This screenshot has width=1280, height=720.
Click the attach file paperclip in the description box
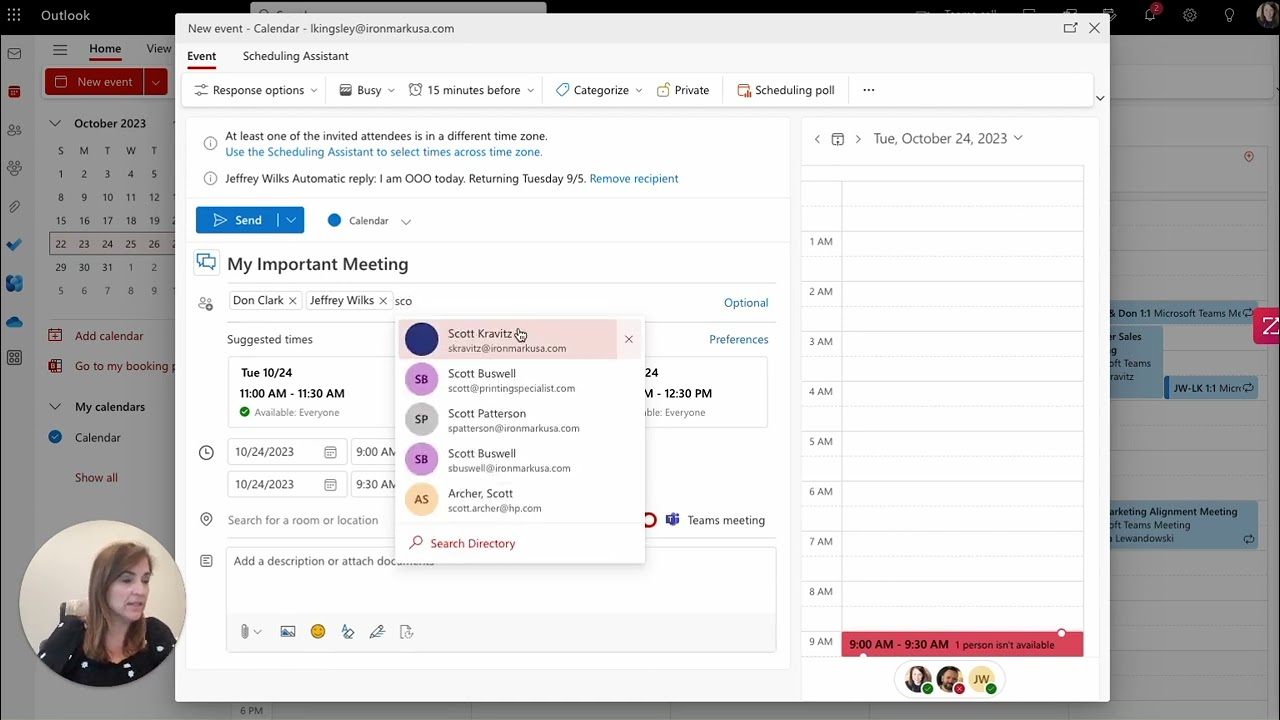244,631
